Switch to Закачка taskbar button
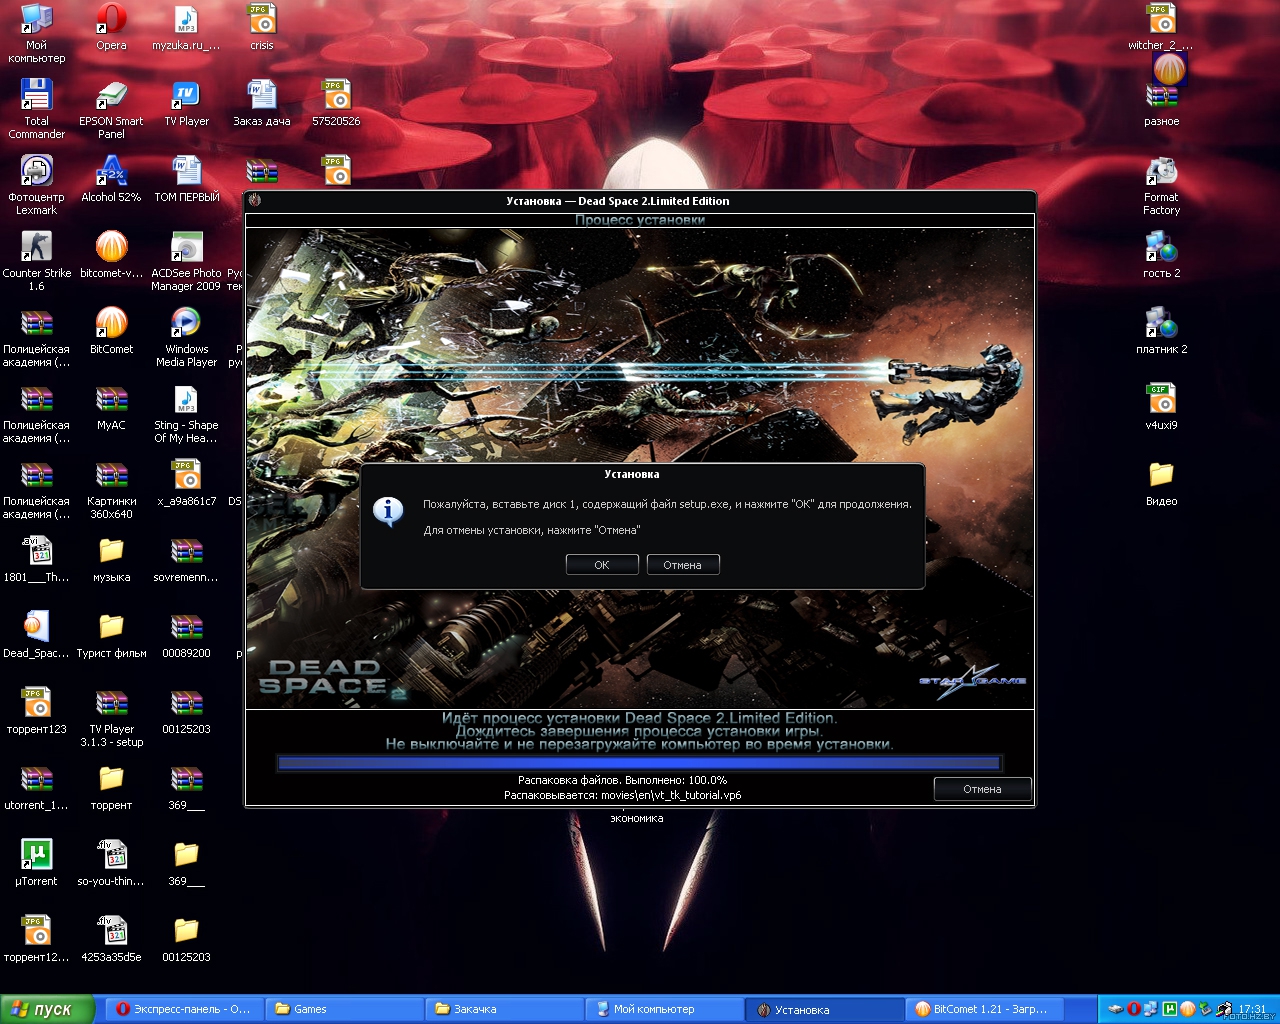The image size is (1280, 1024). pyautogui.click(x=504, y=1009)
